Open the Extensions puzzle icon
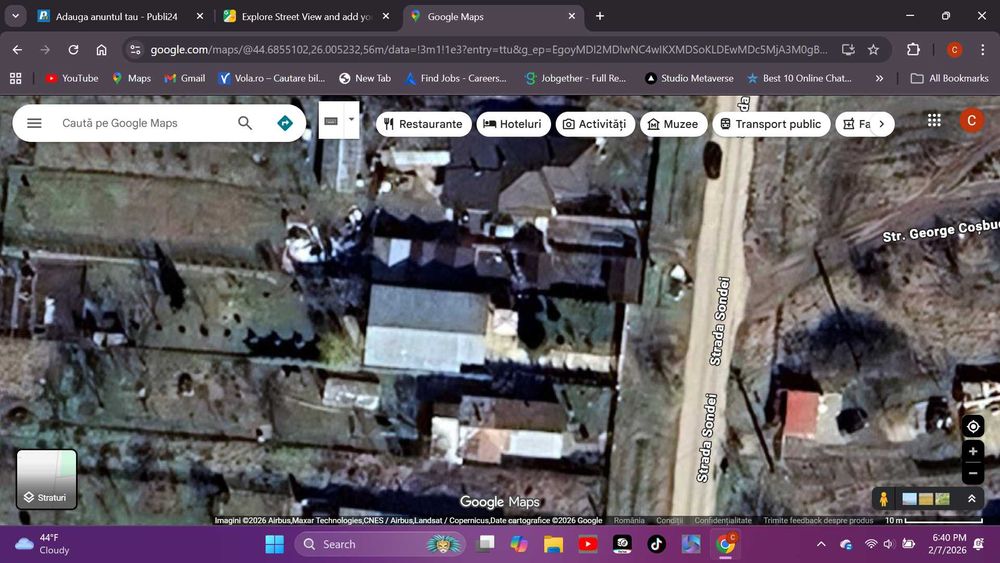Viewport: 1000px width, 563px height. click(913, 50)
